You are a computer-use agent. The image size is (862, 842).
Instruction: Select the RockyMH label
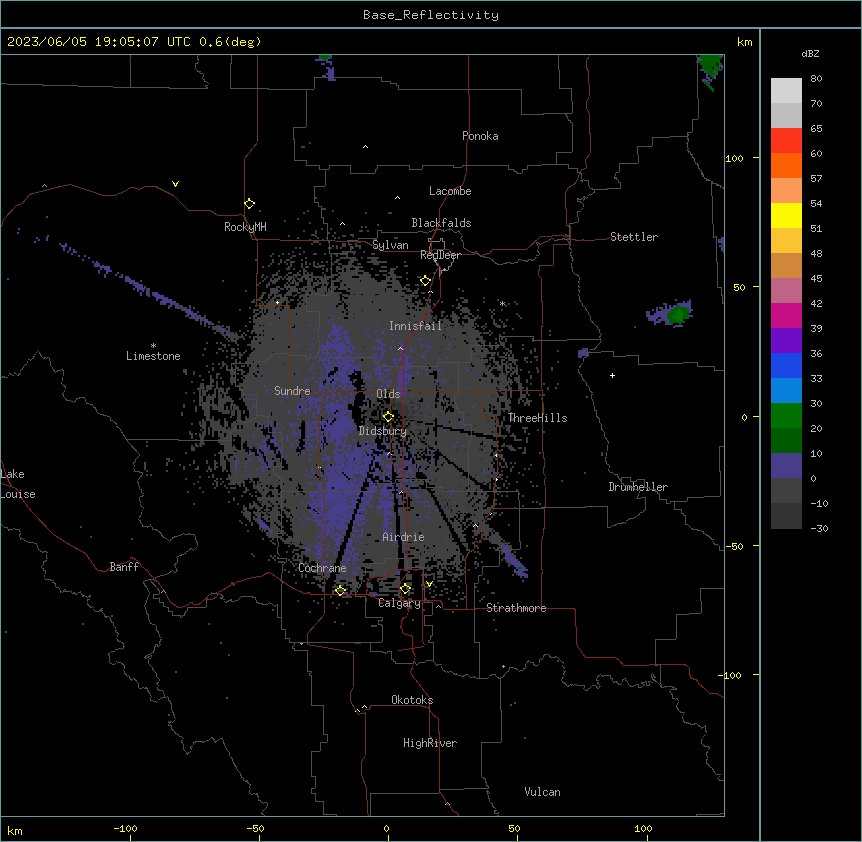(245, 227)
